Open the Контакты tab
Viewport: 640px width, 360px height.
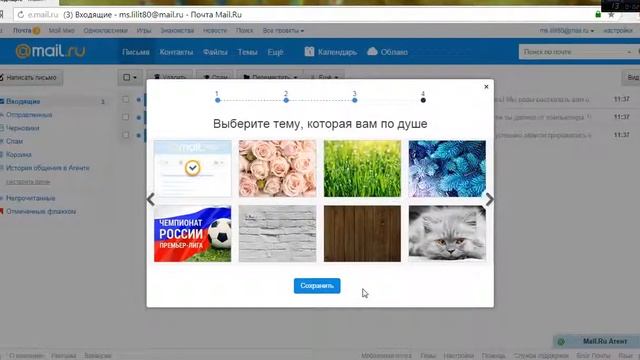(x=176, y=52)
